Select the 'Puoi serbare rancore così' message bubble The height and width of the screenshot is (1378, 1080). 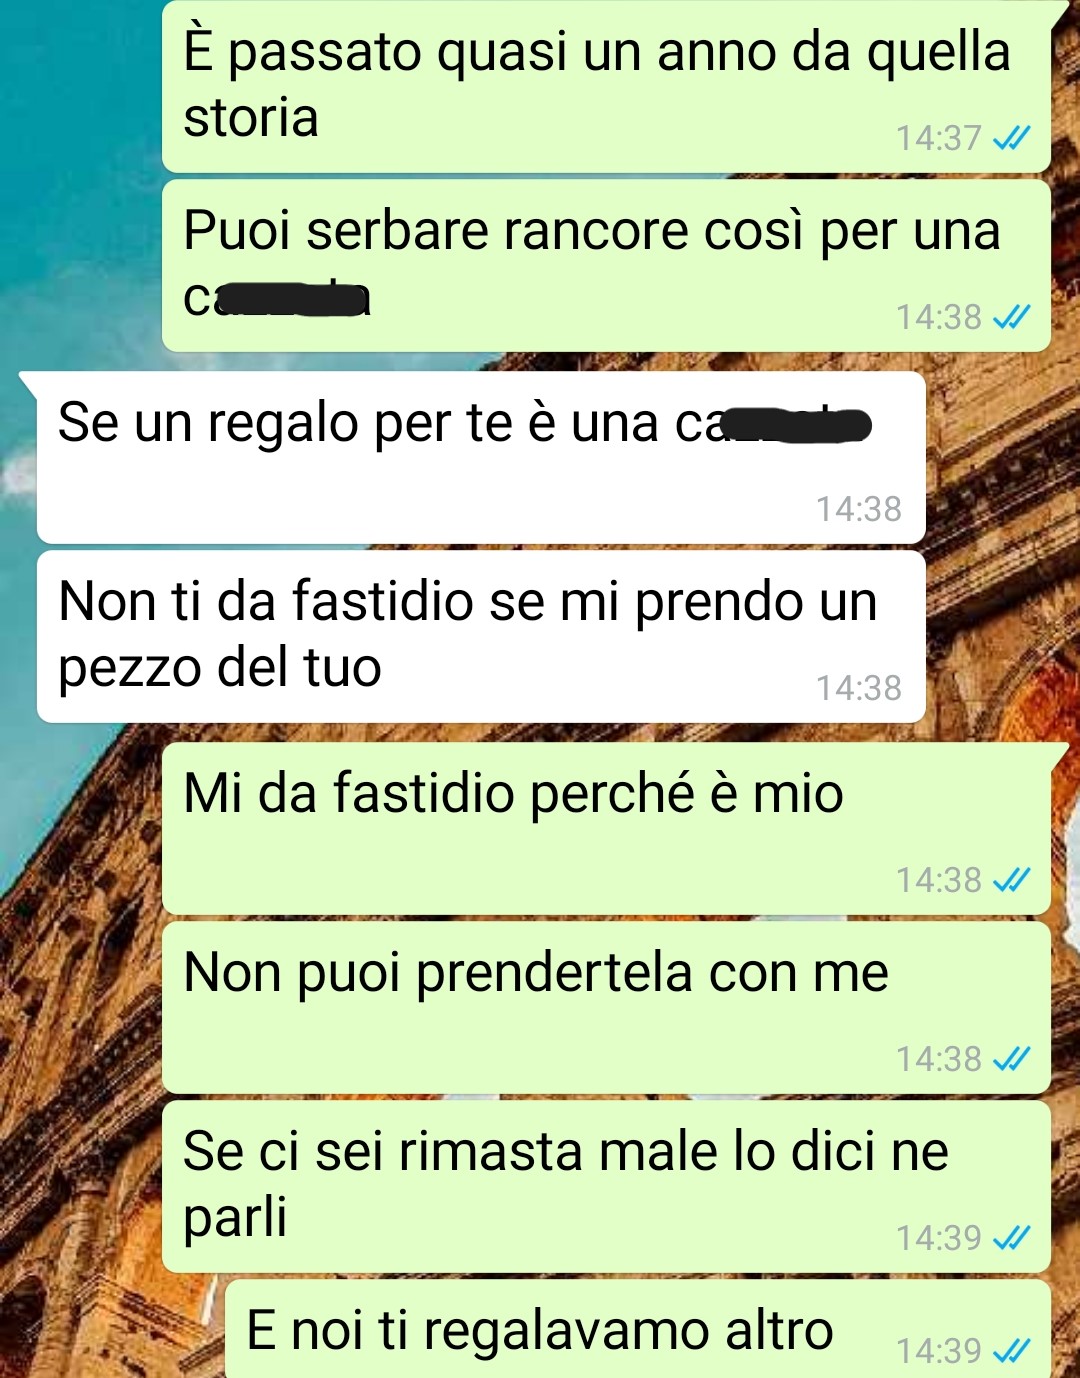click(606, 265)
